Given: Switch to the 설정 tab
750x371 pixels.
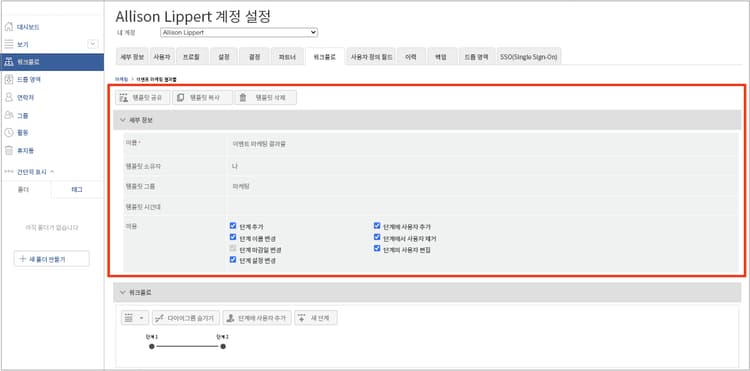Looking at the screenshot, I should point(223,56).
